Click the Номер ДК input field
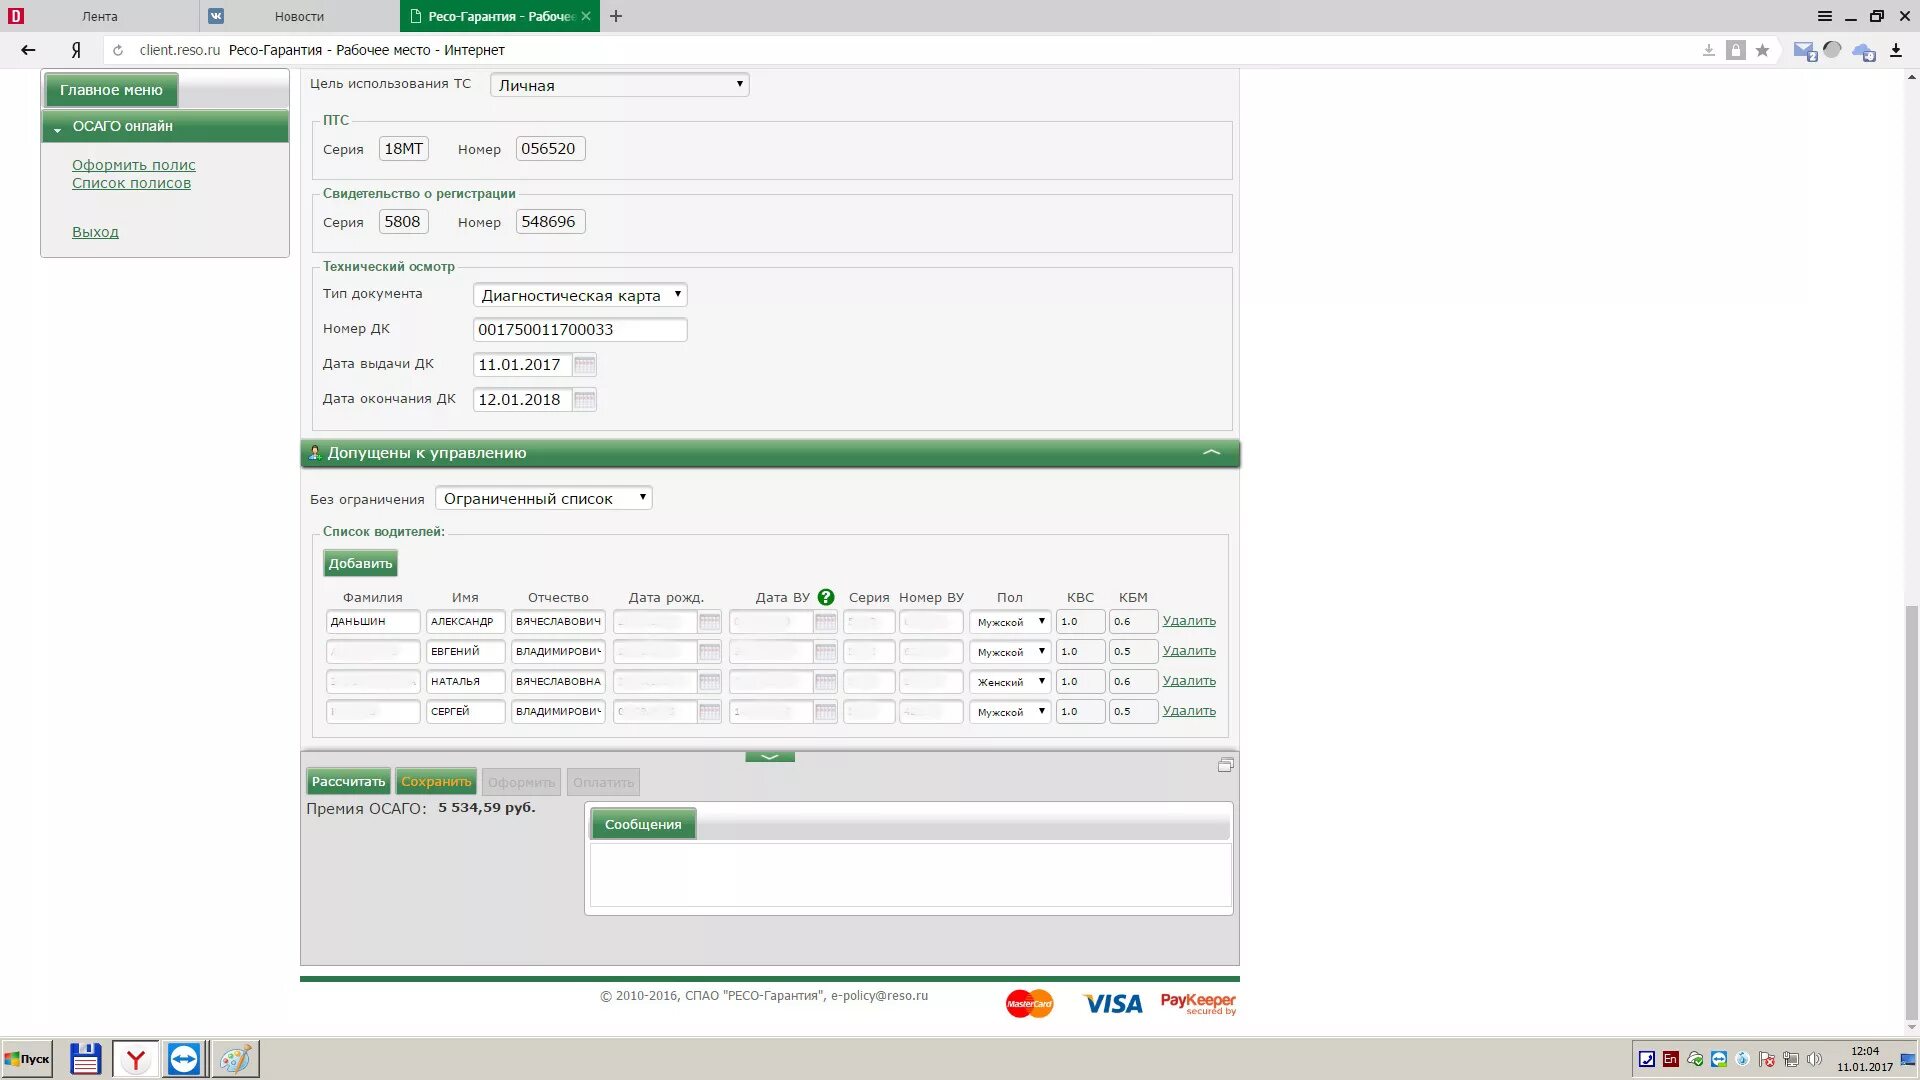1920x1080 pixels. 580,330
